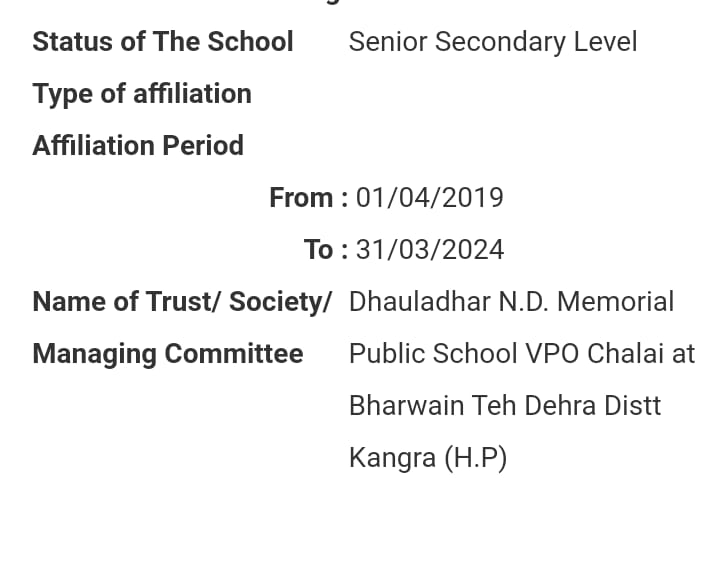Click the "Name of Trust/ Society/" label

(182, 302)
